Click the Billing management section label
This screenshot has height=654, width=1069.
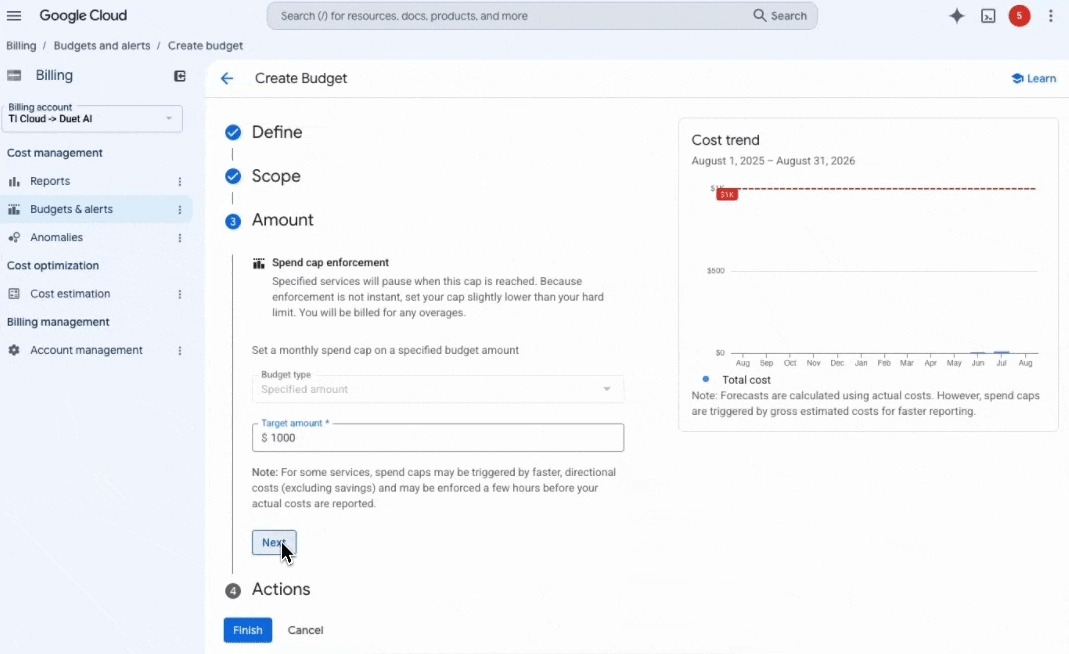pos(58,322)
